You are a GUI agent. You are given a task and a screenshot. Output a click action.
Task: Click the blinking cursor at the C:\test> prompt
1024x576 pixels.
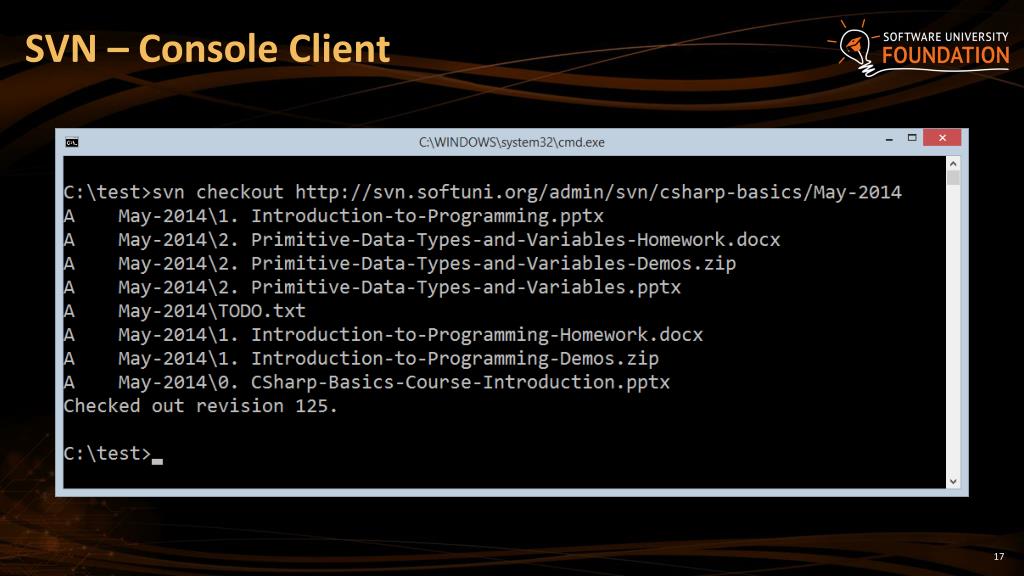click(157, 461)
